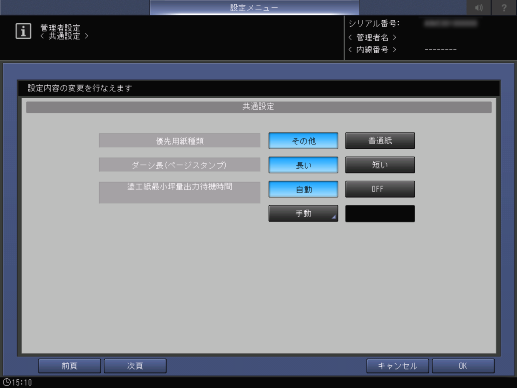Screen dimensions: 517x388
Task: Go to next page with 次頁
Action: pos(135,366)
